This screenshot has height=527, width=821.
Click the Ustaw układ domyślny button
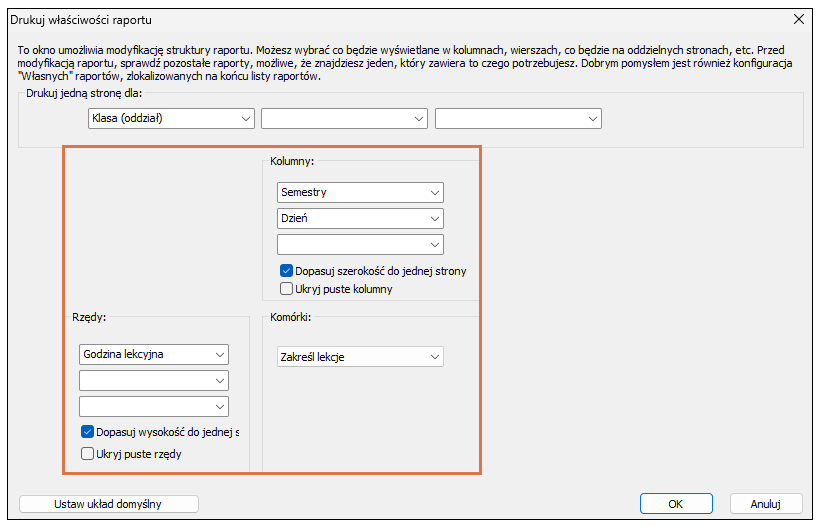110,504
